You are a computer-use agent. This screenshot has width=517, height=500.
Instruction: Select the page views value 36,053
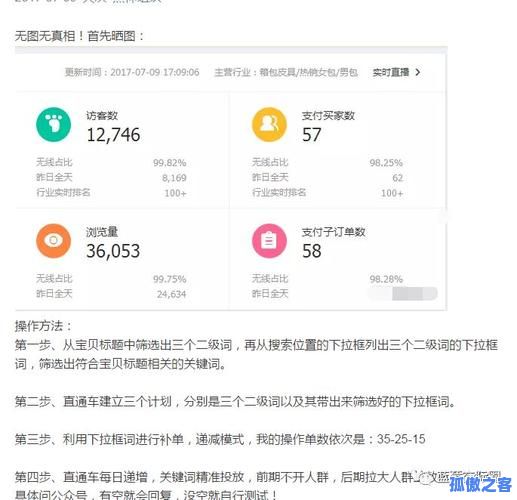113,251
